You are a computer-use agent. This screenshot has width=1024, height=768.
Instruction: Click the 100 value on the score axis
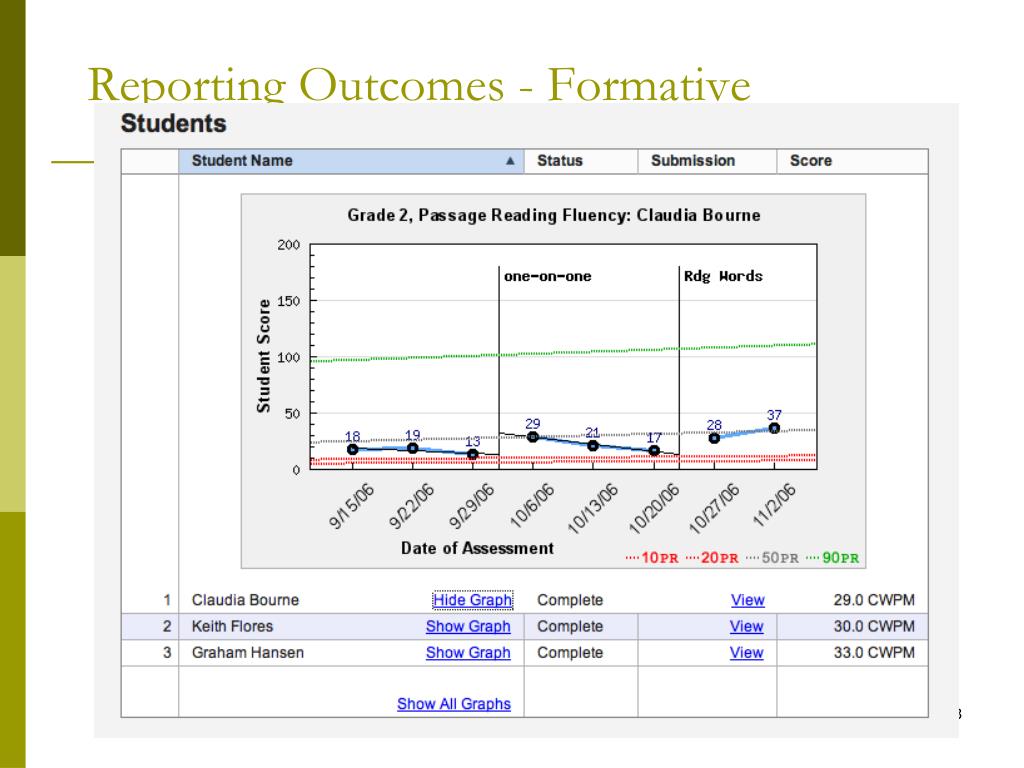tap(289, 357)
